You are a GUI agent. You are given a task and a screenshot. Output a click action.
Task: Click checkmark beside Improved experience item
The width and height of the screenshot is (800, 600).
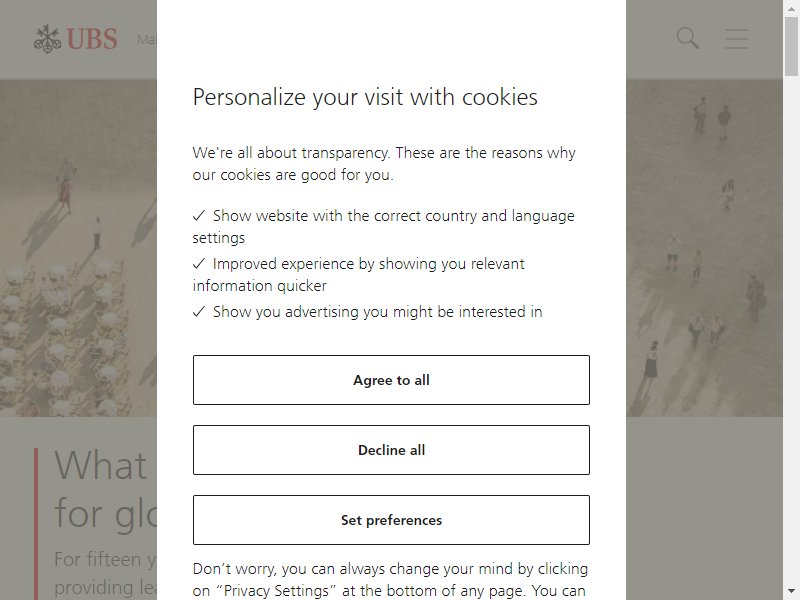199,264
